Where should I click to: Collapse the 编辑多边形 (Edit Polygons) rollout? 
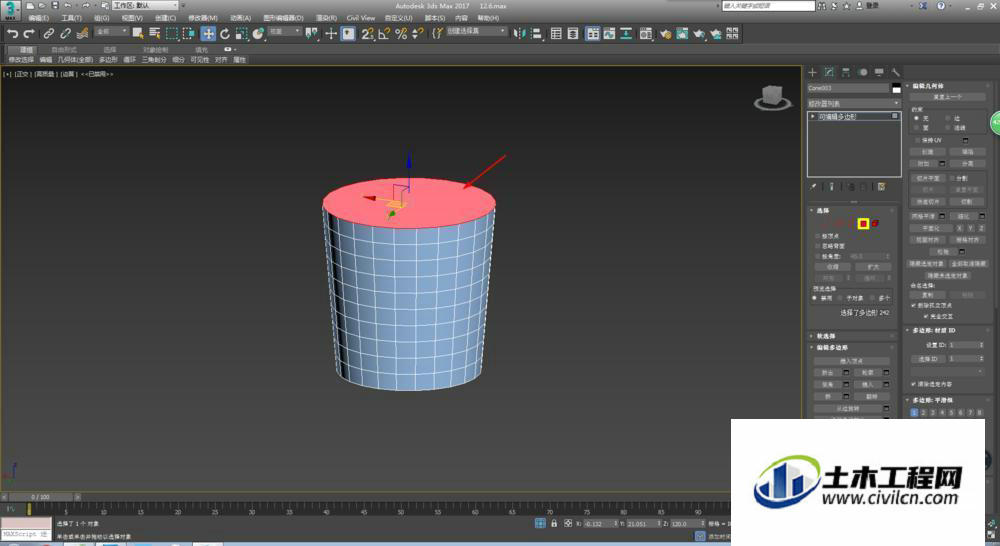point(832,348)
